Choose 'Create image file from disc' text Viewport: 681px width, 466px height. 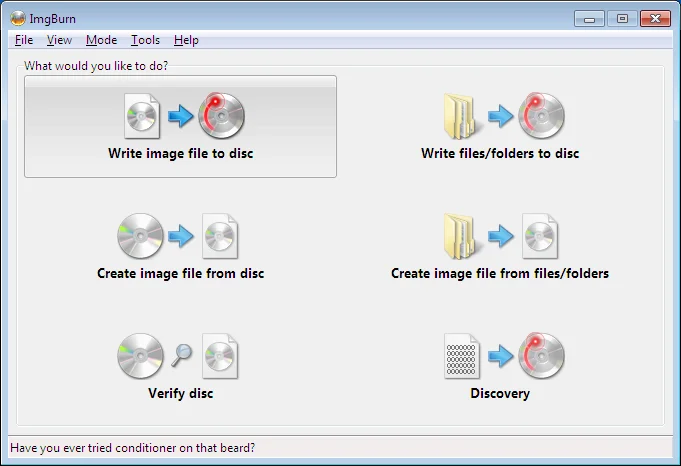180,273
